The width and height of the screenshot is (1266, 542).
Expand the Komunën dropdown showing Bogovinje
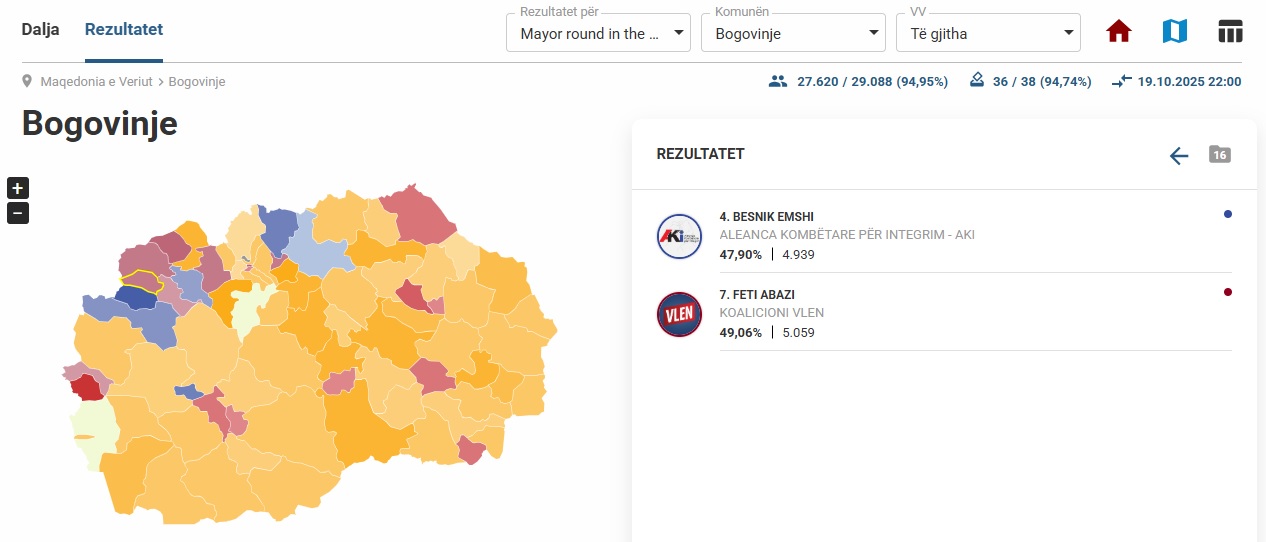[x=793, y=33]
